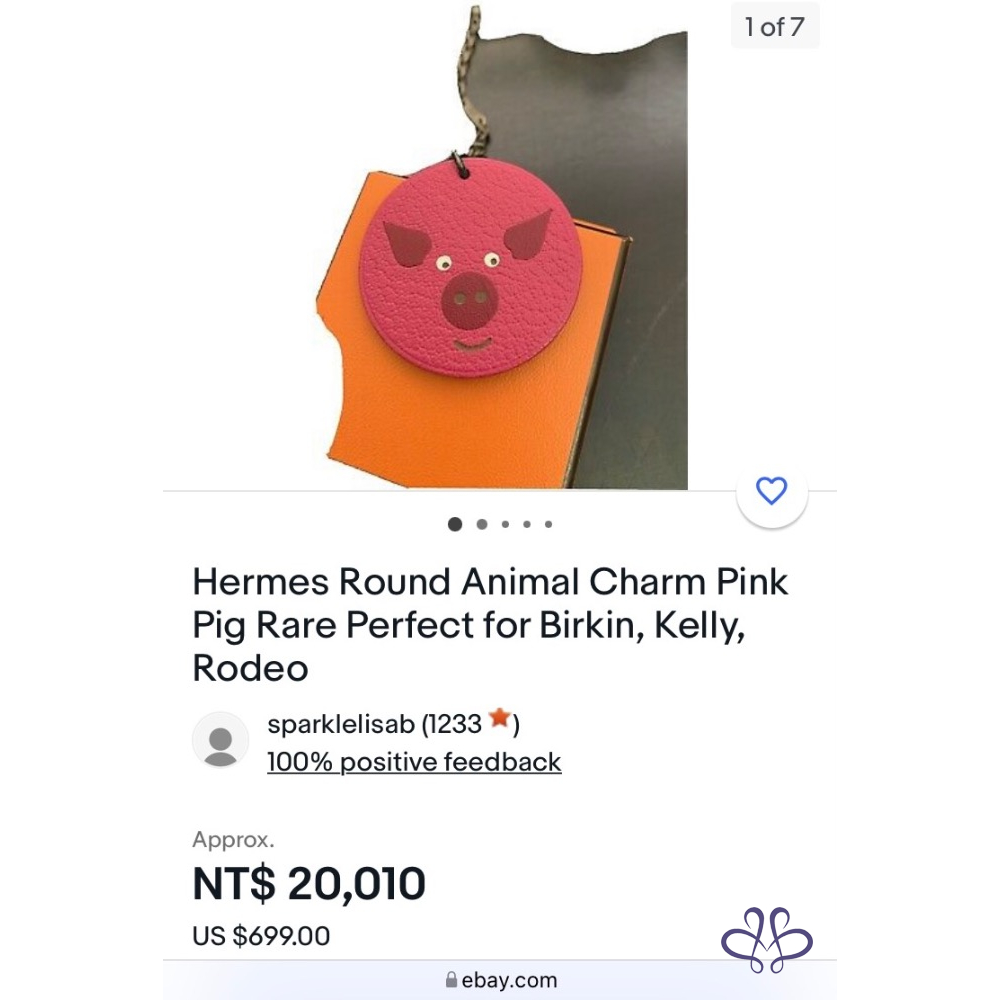Click the seller's gray avatar icon
The image size is (1000, 1000).
pos(220,740)
